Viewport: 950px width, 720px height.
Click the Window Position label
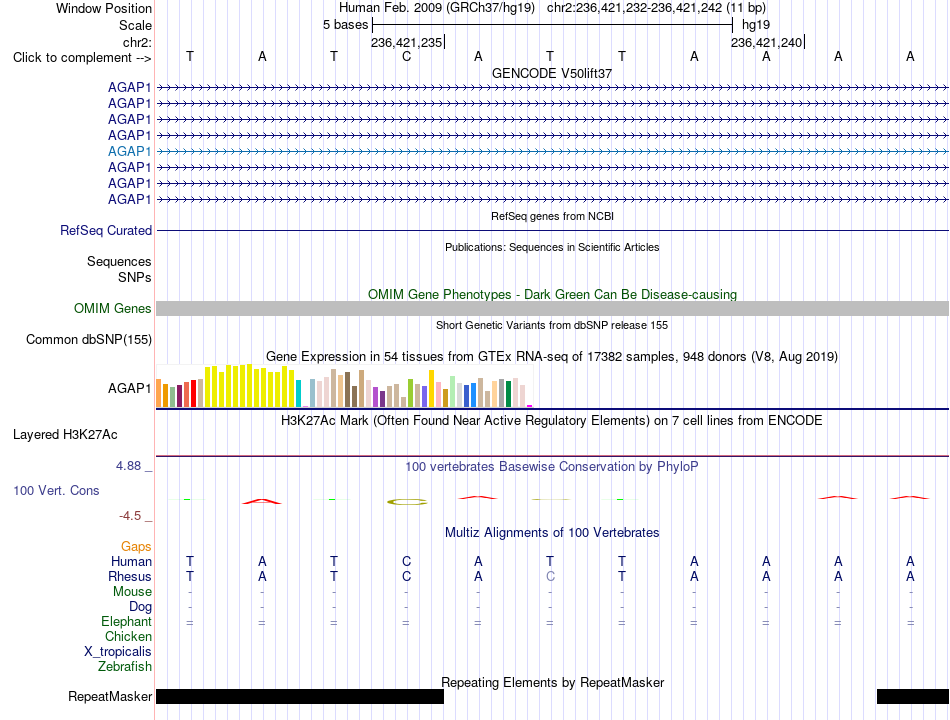coord(104,8)
